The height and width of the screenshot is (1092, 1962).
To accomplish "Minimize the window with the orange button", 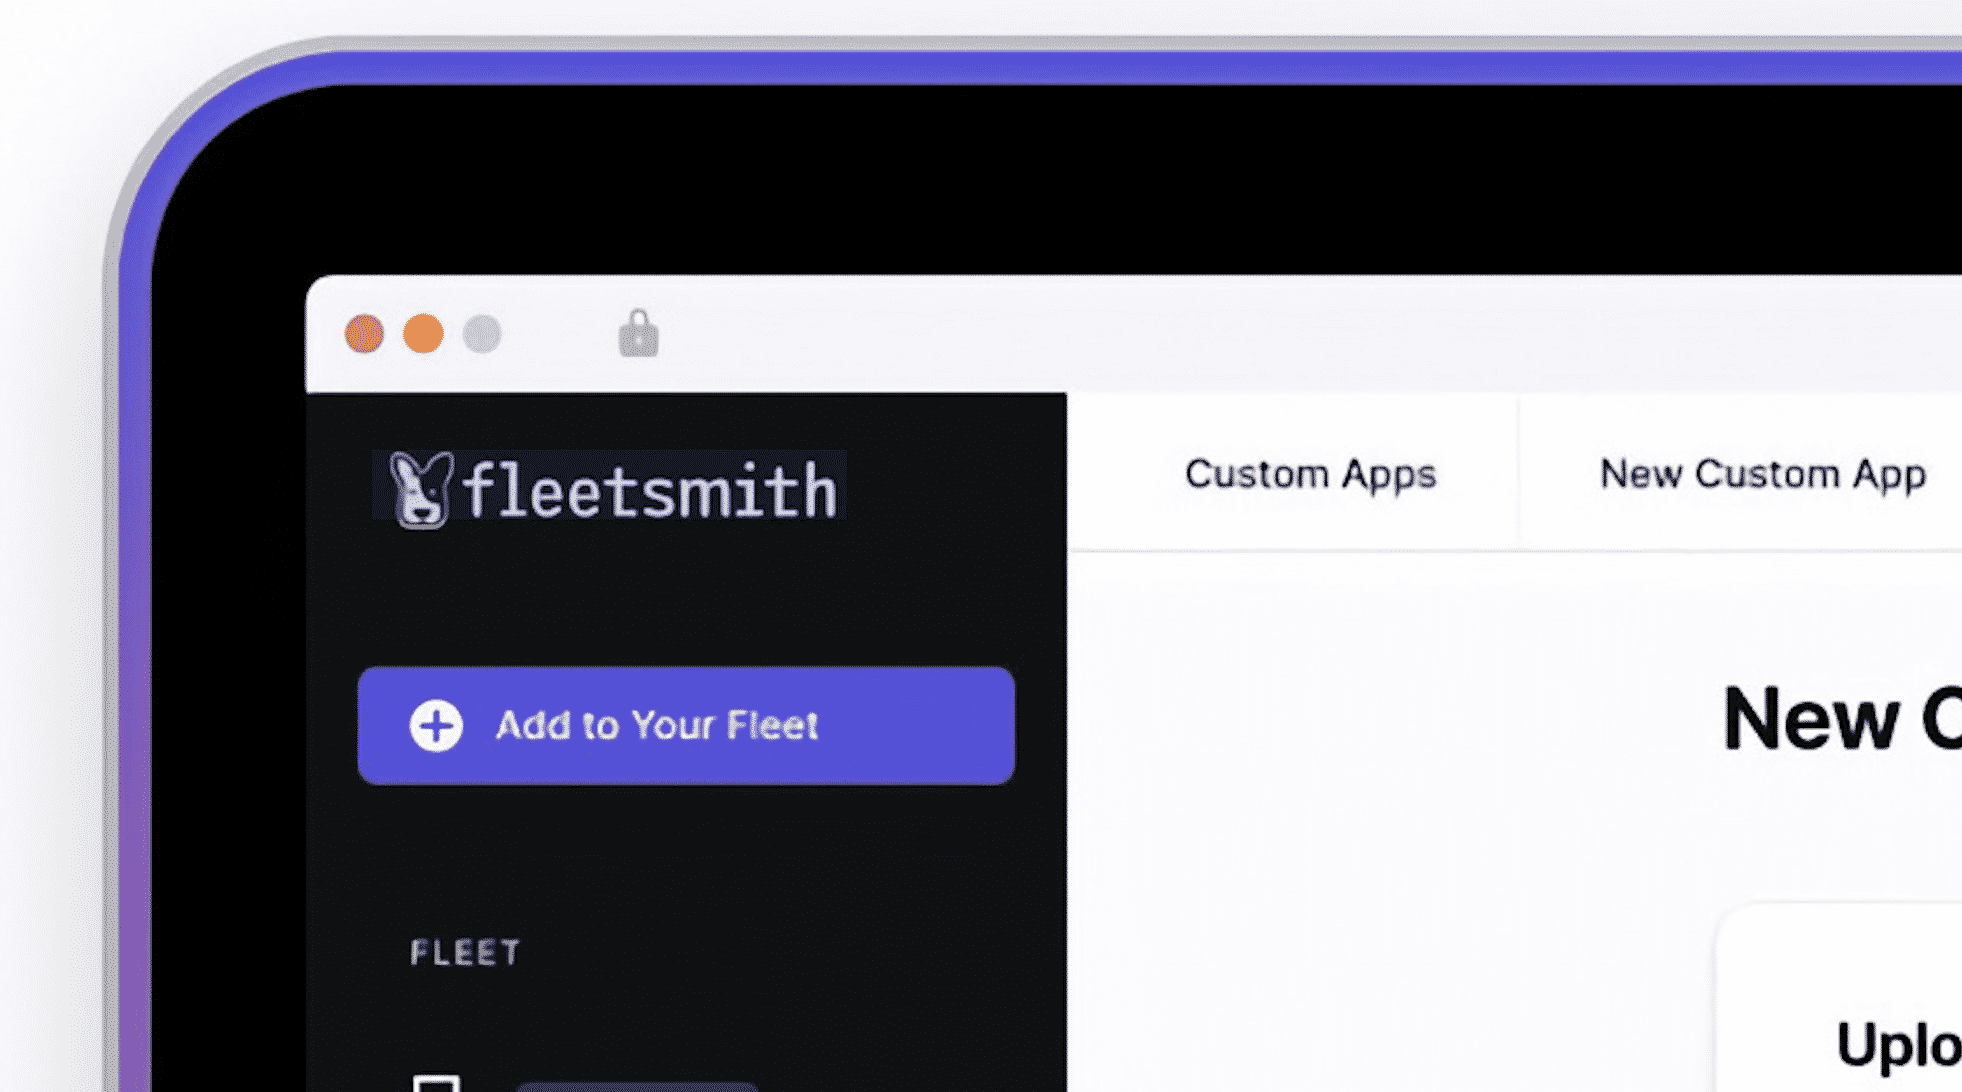I will point(423,334).
